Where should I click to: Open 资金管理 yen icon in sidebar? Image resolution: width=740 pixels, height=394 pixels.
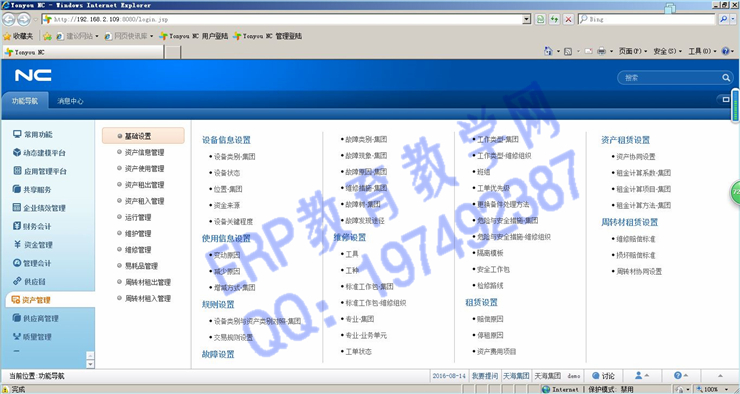17,244
